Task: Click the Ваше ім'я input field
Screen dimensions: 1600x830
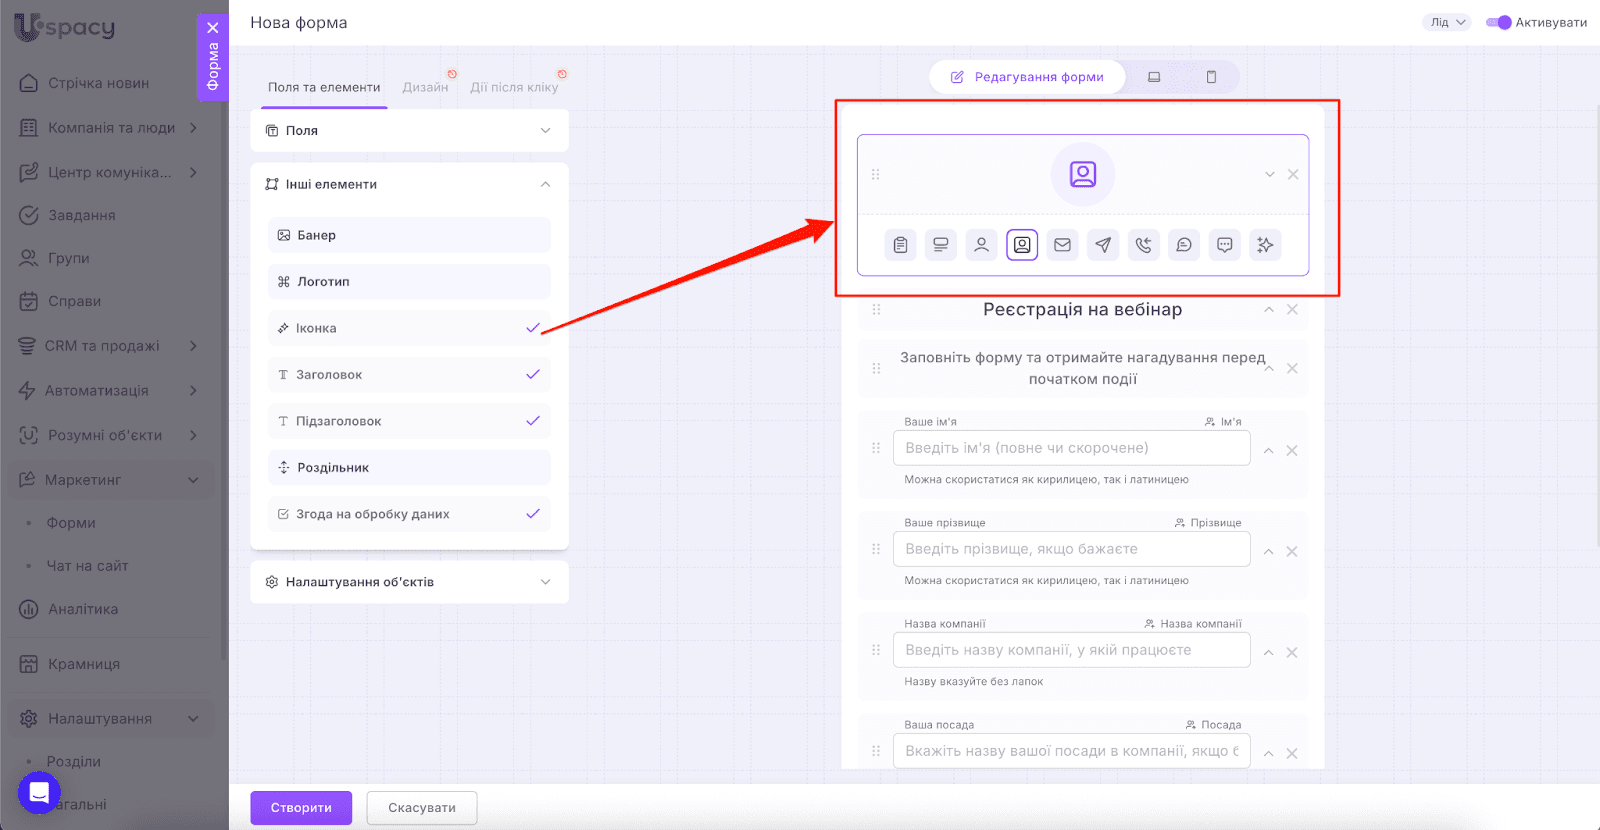Action: click(x=1072, y=448)
